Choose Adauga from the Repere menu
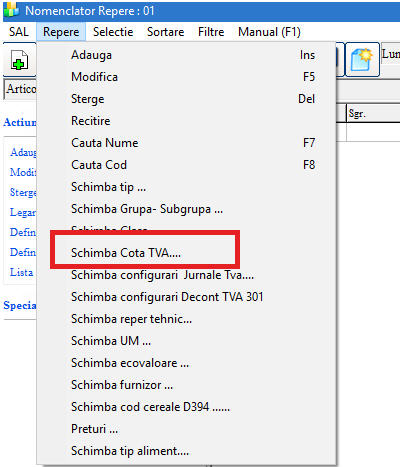 click(186, 55)
